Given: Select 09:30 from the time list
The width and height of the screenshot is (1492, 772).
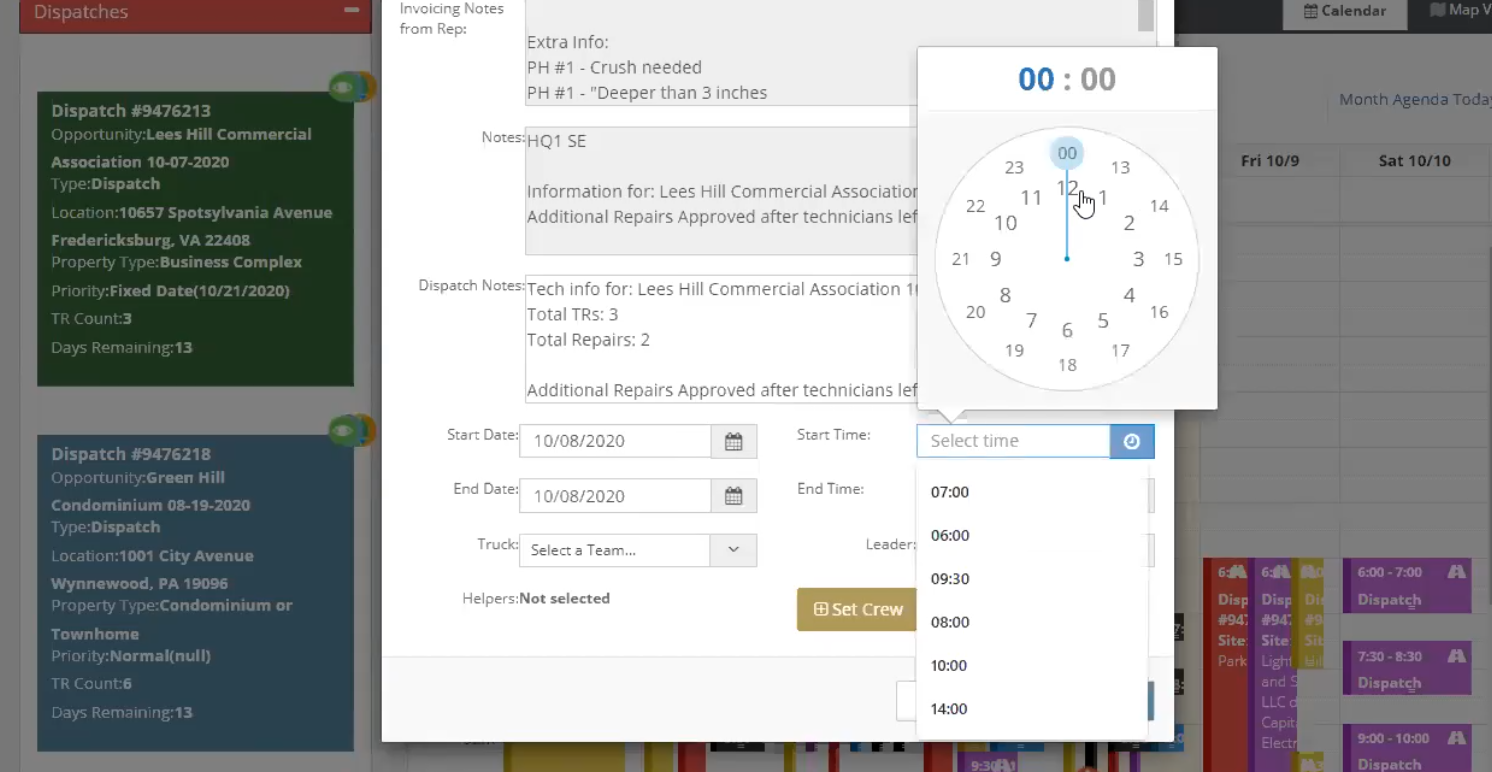Looking at the screenshot, I should pyautogui.click(x=950, y=578).
